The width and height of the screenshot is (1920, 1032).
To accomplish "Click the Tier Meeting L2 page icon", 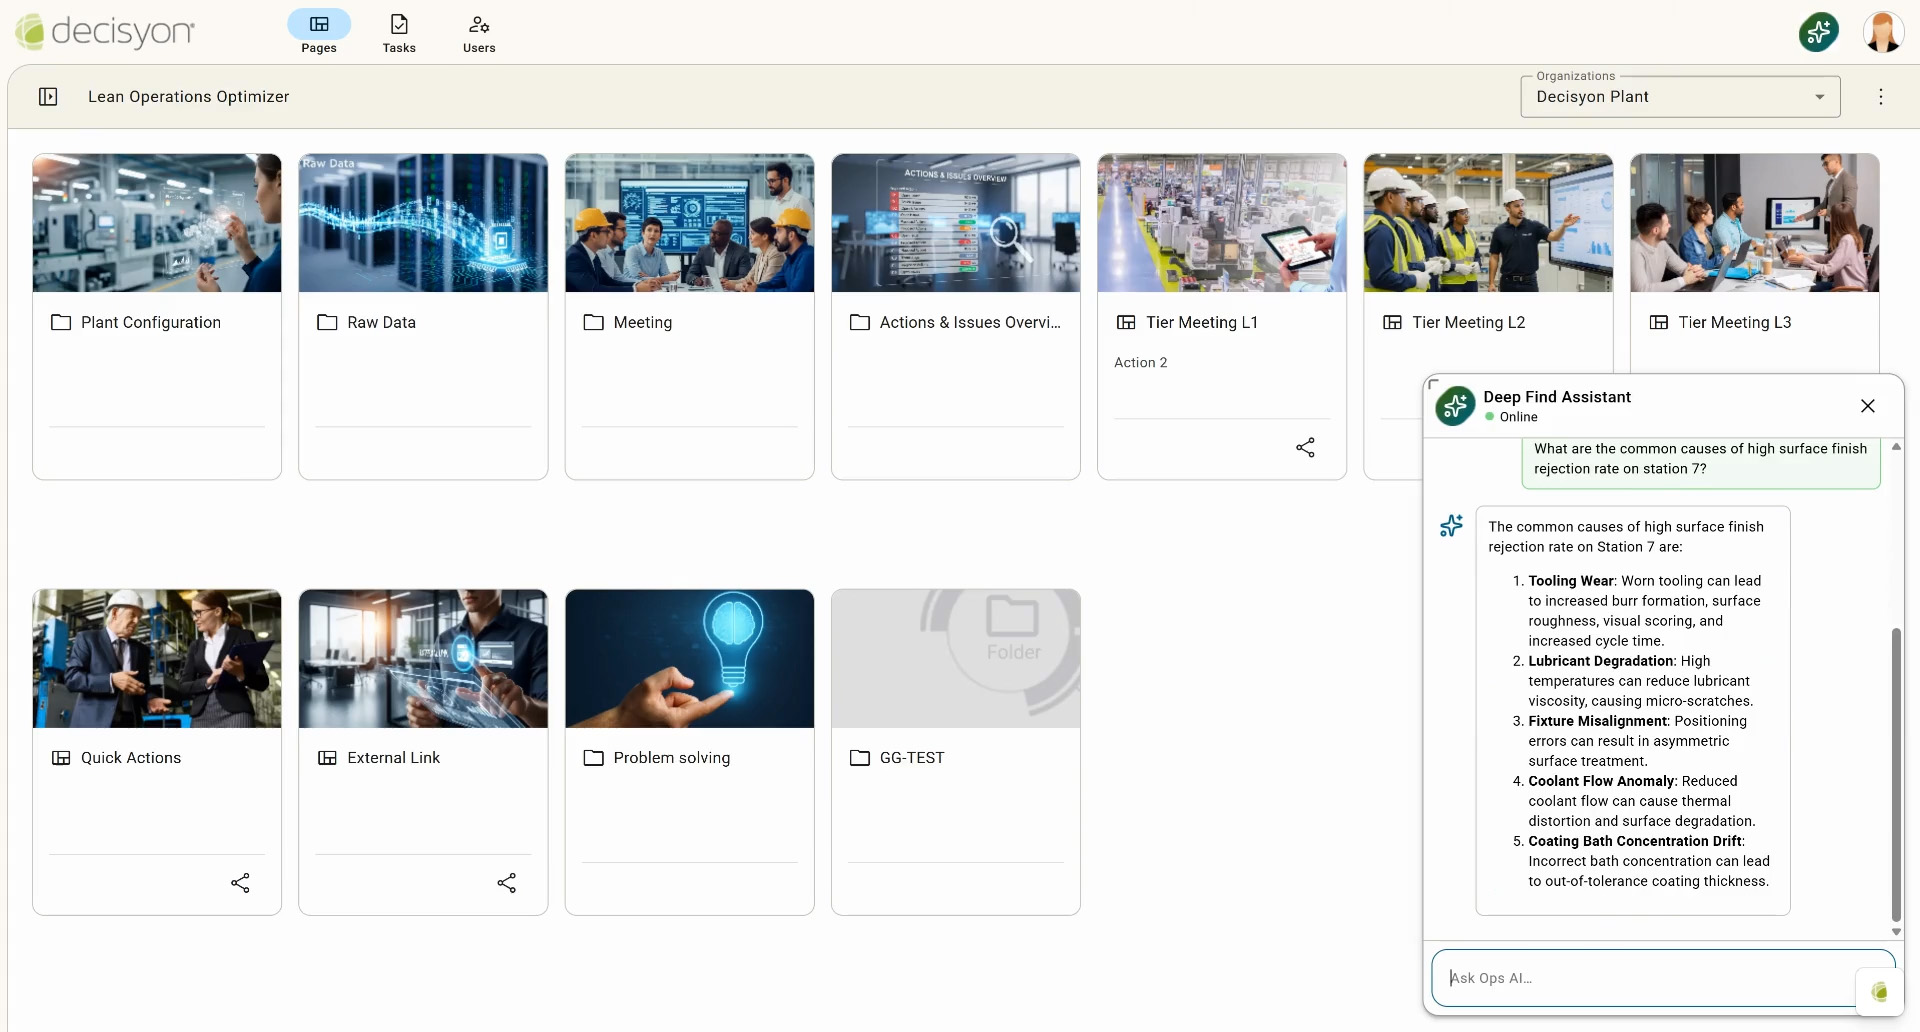I will (x=1392, y=322).
